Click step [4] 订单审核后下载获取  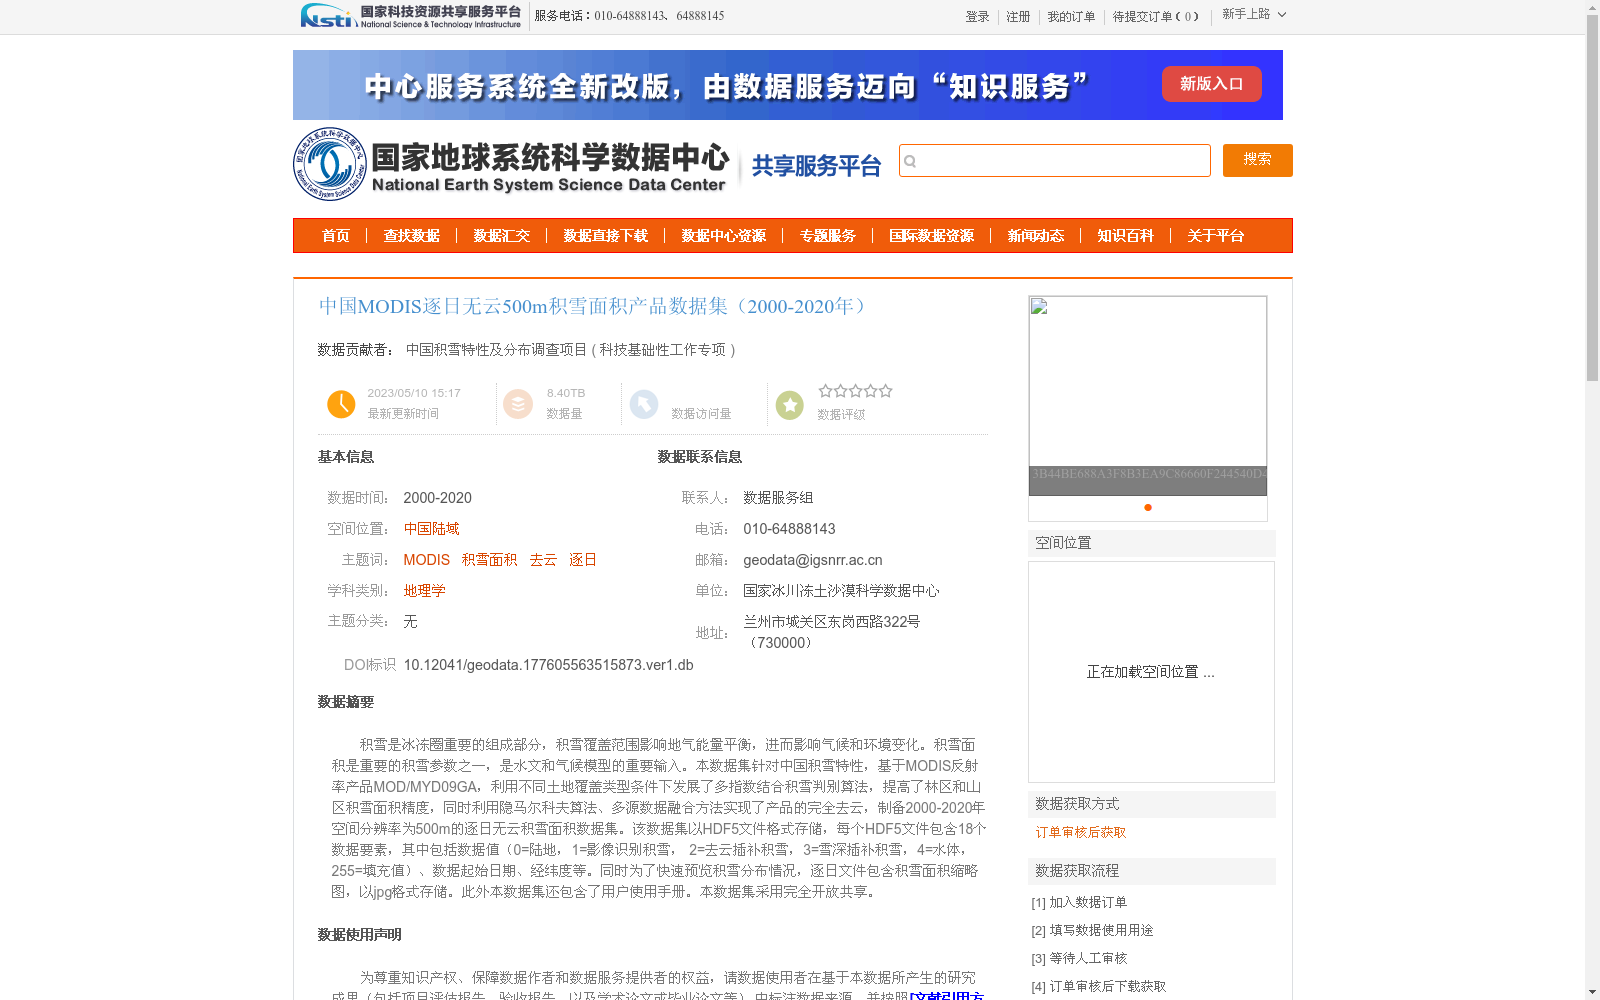tap(1099, 986)
